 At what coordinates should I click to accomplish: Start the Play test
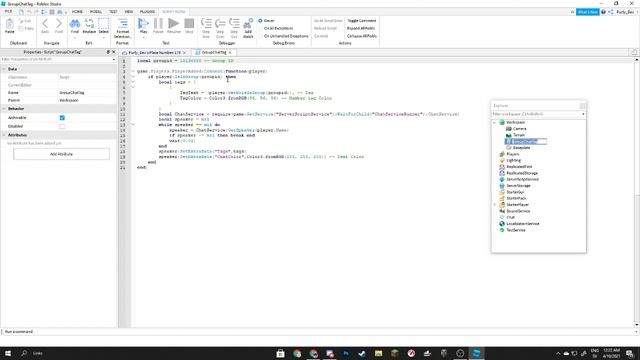(x=143, y=26)
